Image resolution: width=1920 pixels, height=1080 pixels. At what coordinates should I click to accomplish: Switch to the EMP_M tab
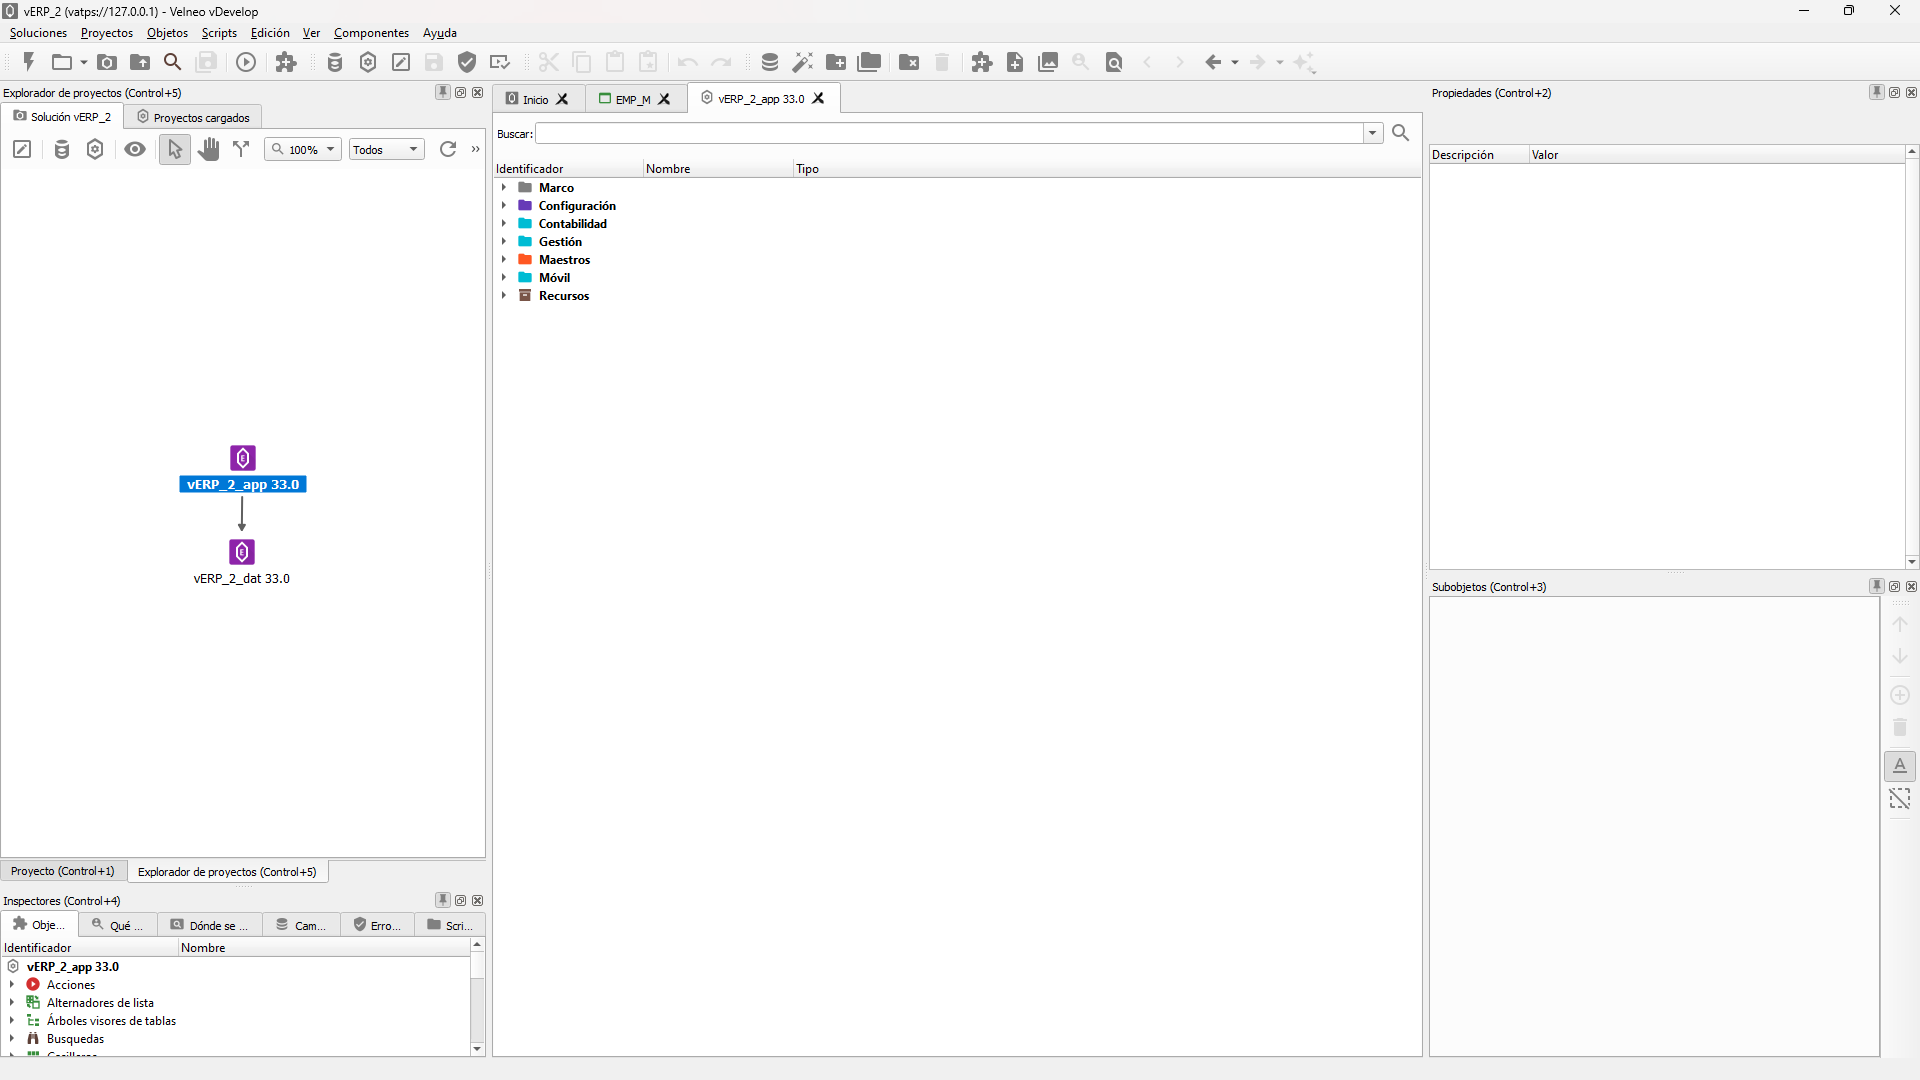632,99
